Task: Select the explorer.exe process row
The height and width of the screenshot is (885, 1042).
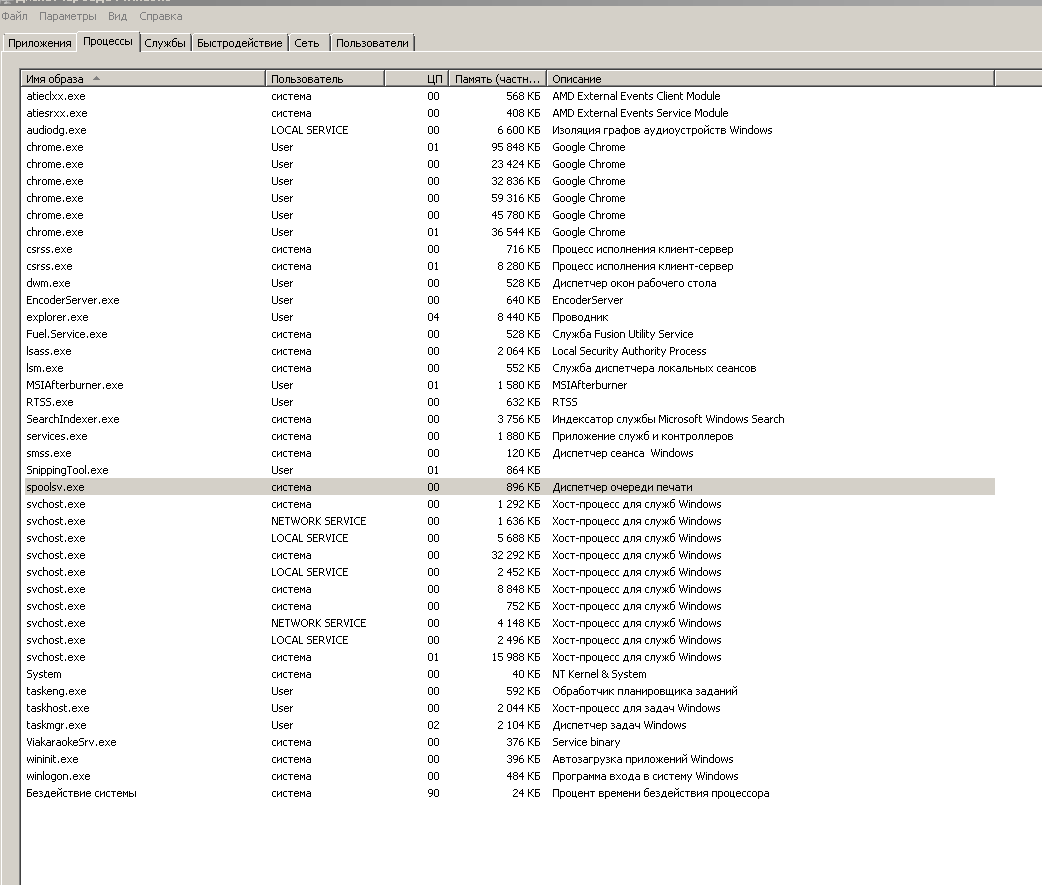Action: [510, 318]
